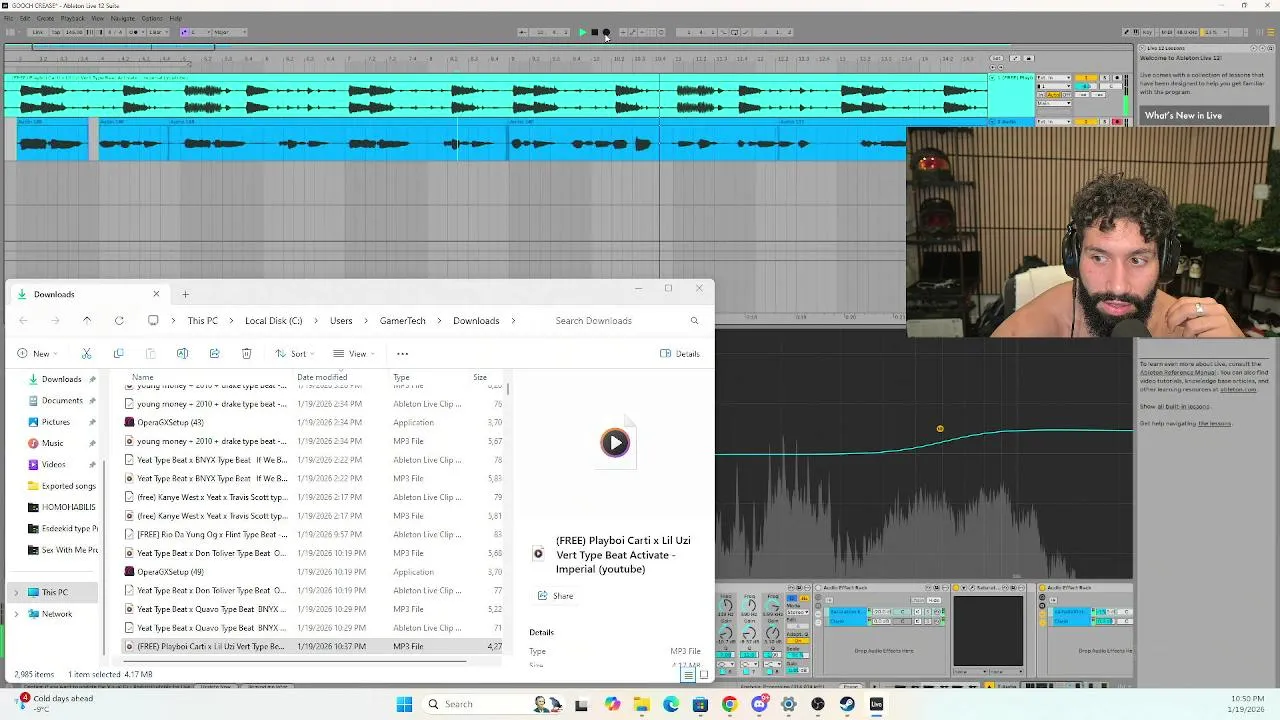Screen dimensions: 1280x720
Task: Close the Downloads tab in Explorer
Action: click(x=156, y=294)
